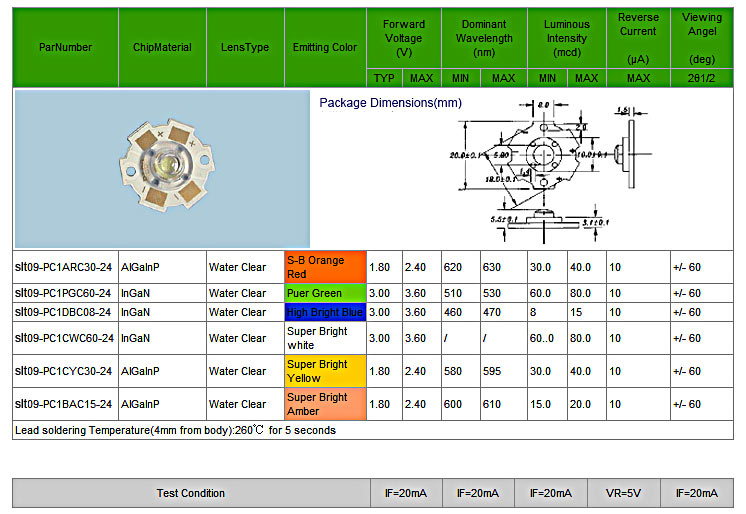Click AlGaInP in the slt09-PC1ARC30-24 row
This screenshot has height=514, width=746.
tap(140, 267)
